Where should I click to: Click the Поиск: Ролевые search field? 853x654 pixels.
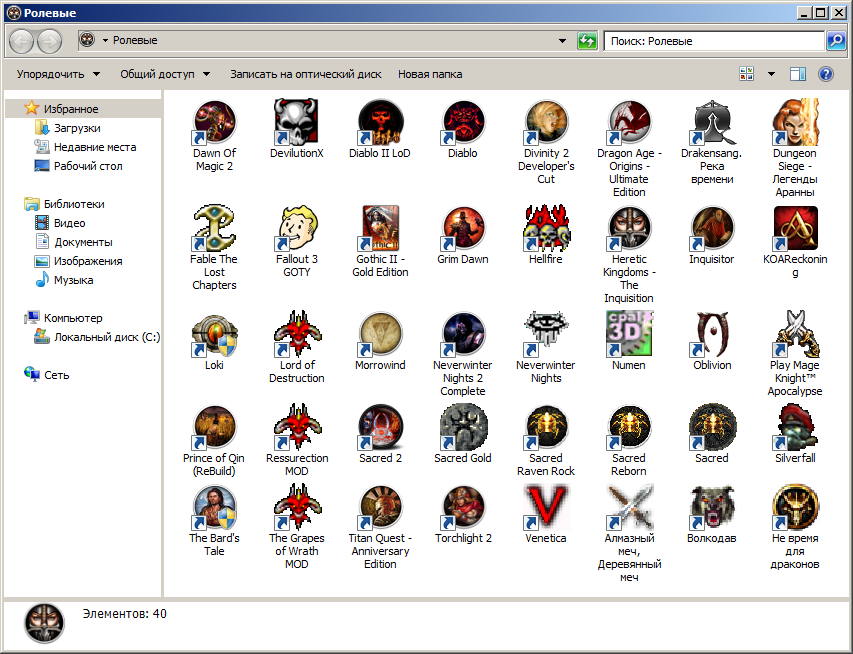pyautogui.click(x=714, y=41)
